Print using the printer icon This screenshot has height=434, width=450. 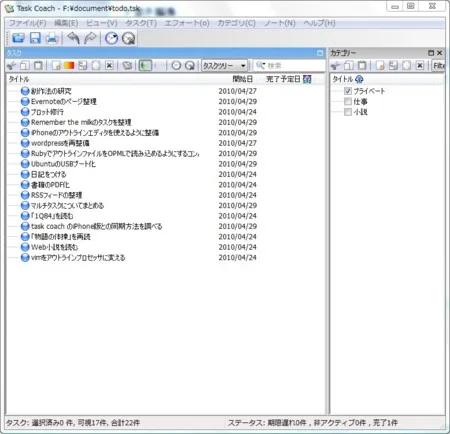[52, 38]
